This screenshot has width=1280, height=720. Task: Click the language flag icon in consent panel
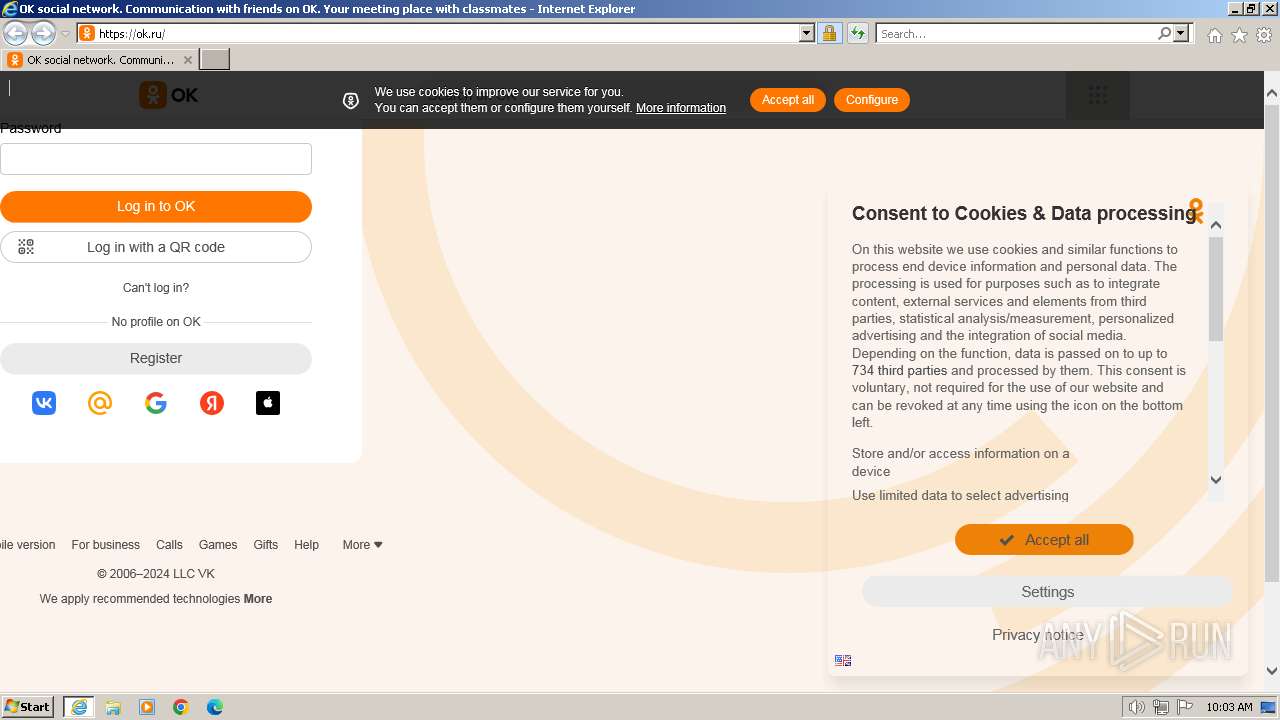pos(843,660)
